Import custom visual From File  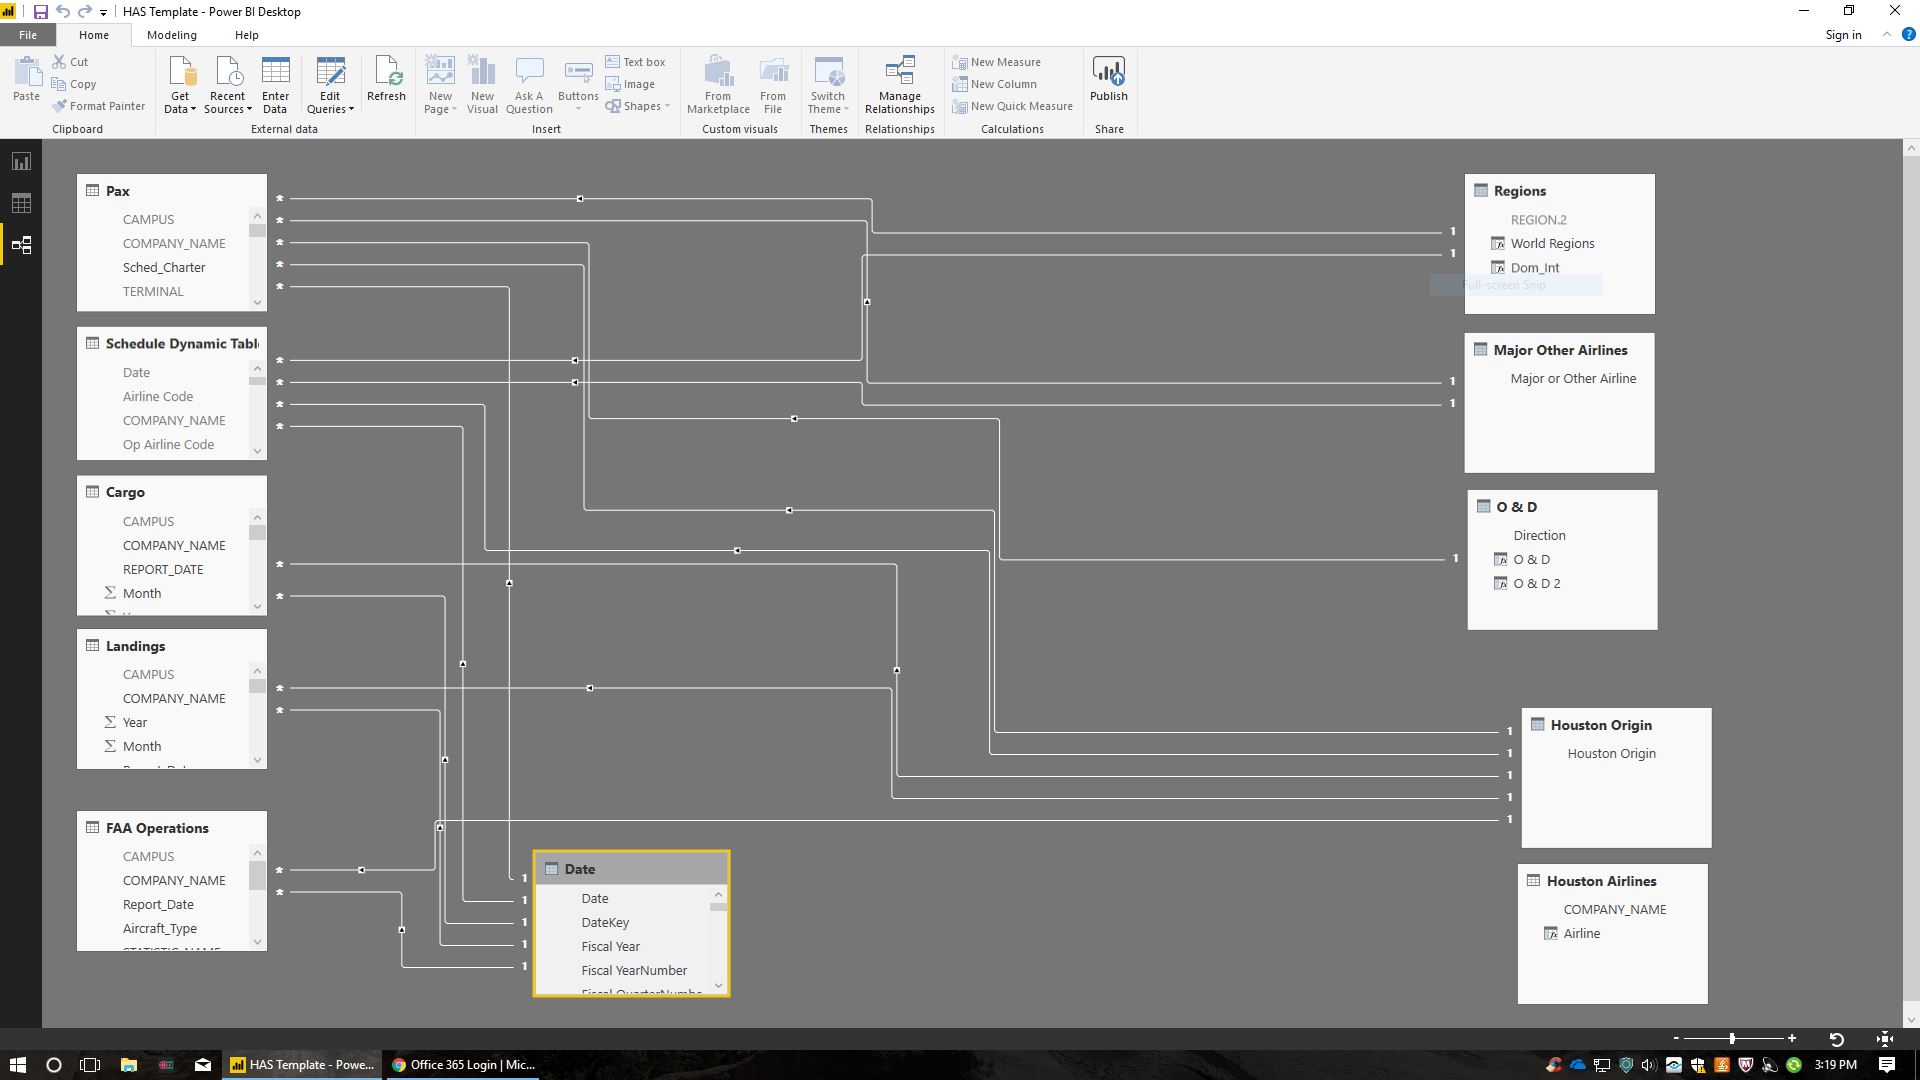(773, 85)
